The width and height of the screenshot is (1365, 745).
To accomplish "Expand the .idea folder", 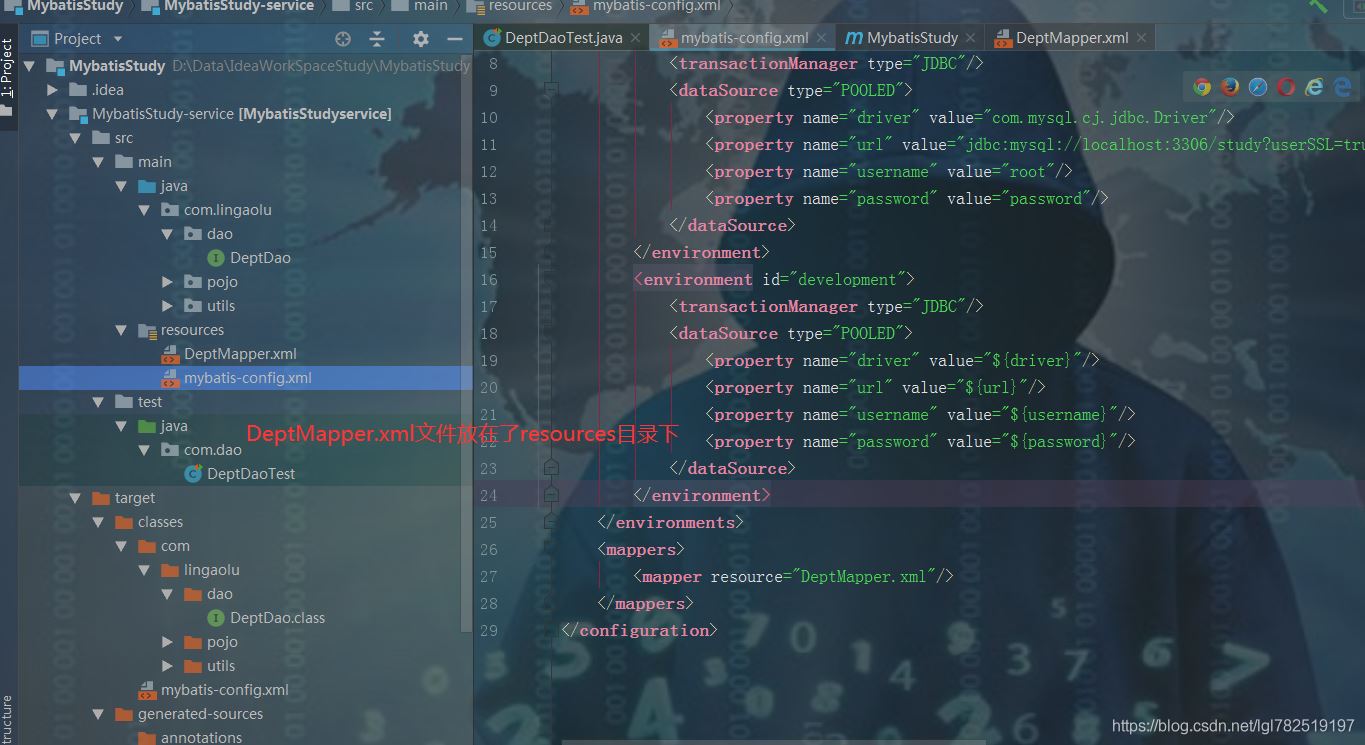I will pyautogui.click(x=53, y=90).
